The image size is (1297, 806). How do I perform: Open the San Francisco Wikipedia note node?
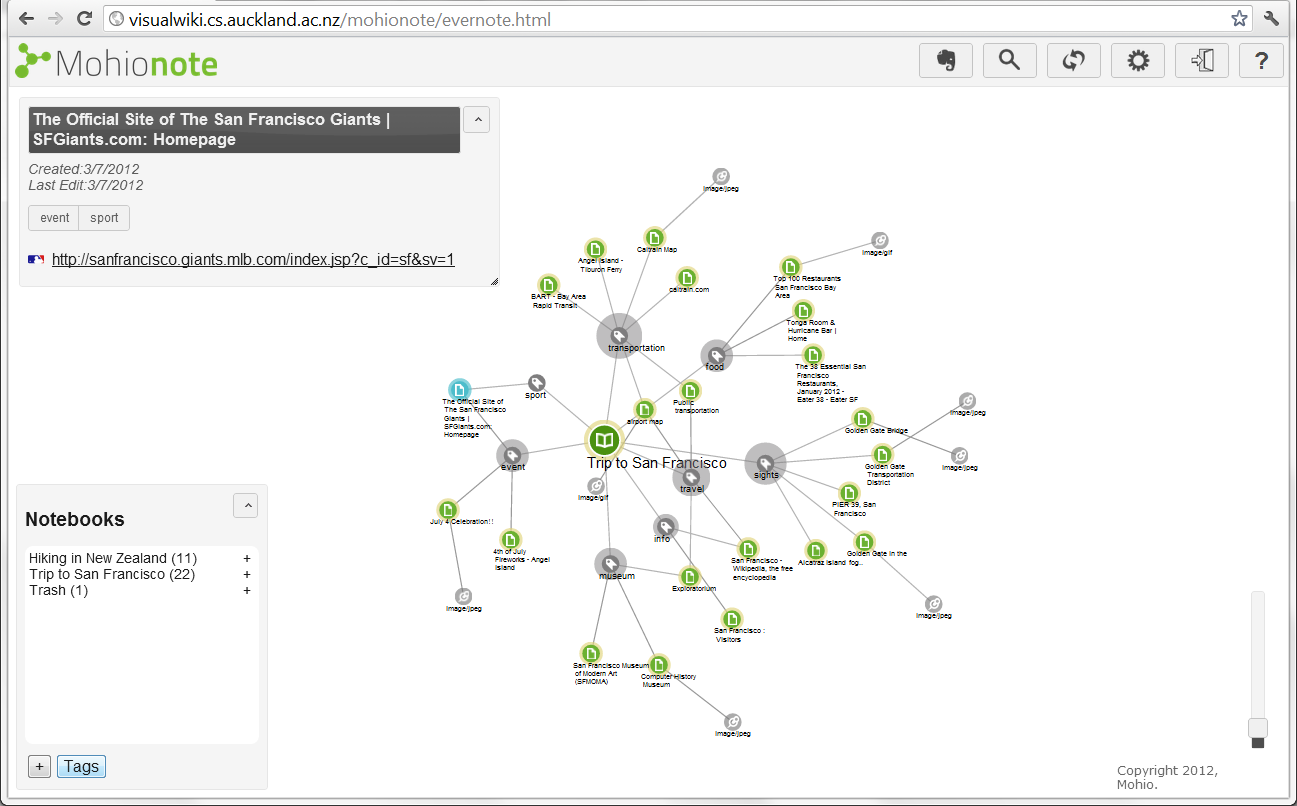point(748,548)
